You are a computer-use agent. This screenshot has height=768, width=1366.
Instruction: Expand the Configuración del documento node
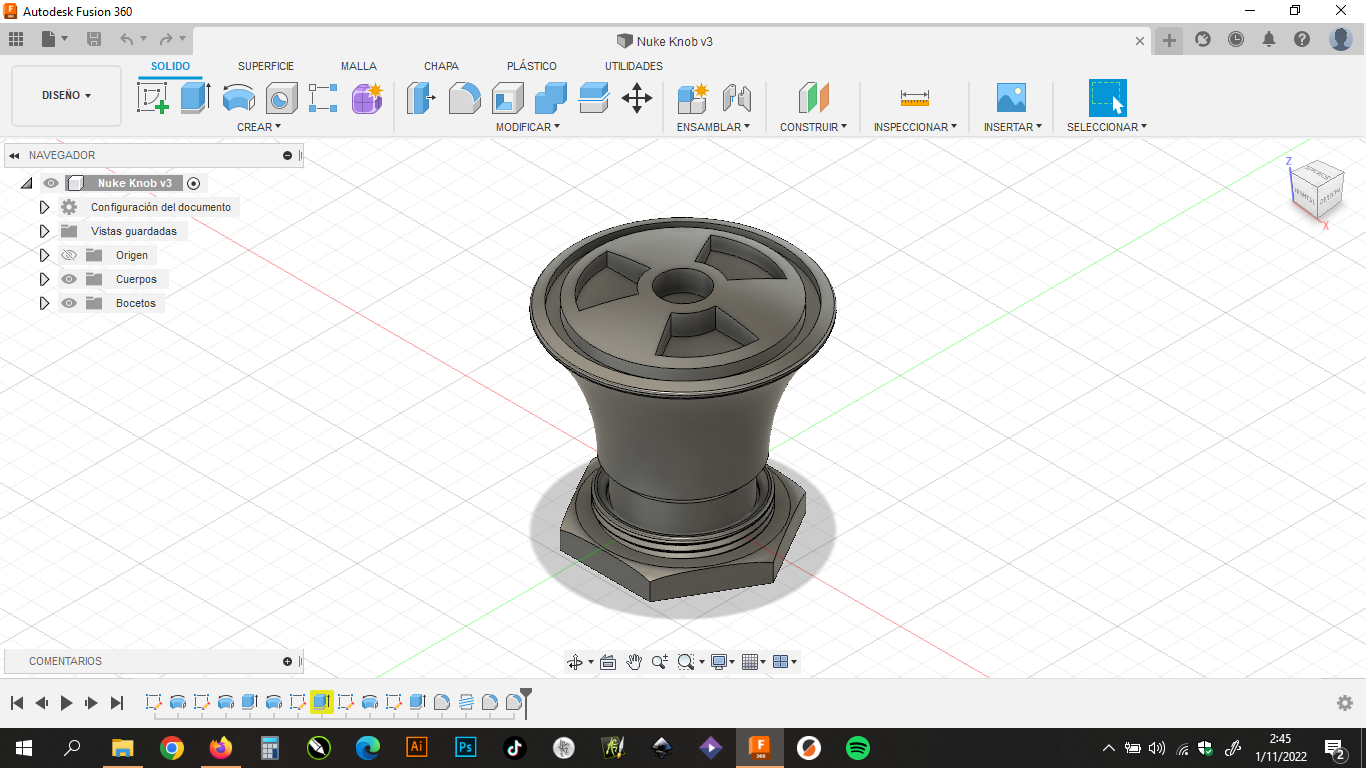pyautogui.click(x=44, y=207)
